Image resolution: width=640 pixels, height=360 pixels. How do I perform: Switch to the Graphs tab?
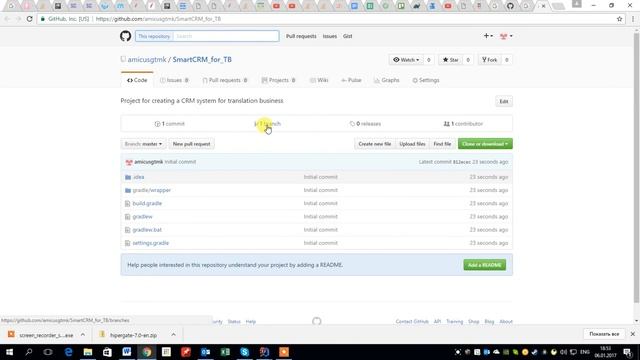(x=387, y=80)
